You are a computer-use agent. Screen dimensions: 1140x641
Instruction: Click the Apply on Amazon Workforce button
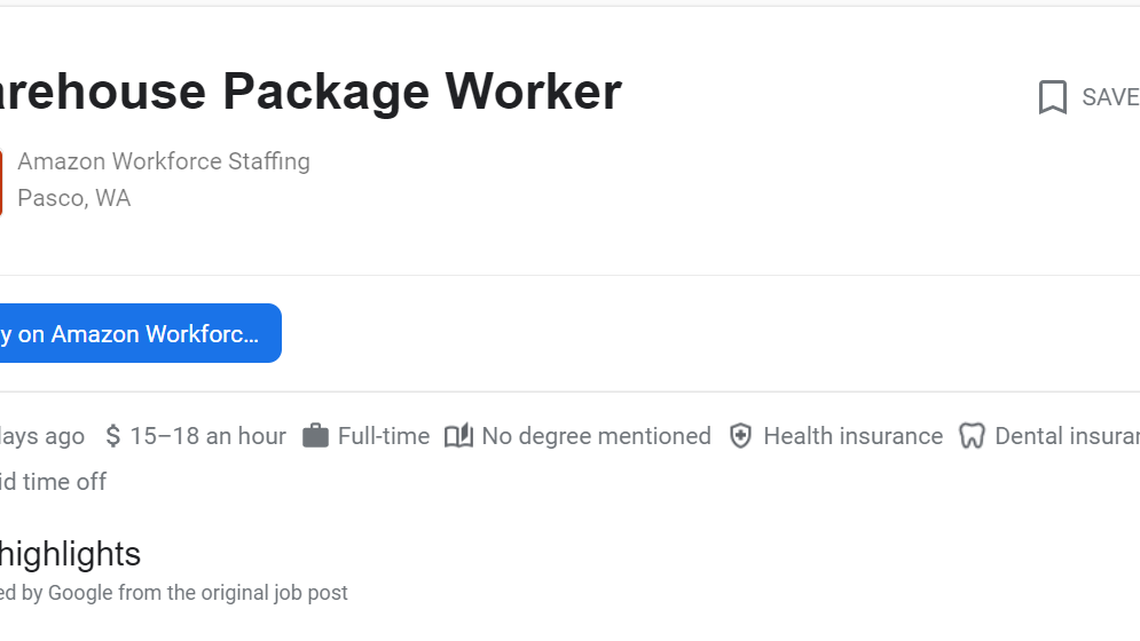[x=130, y=333]
